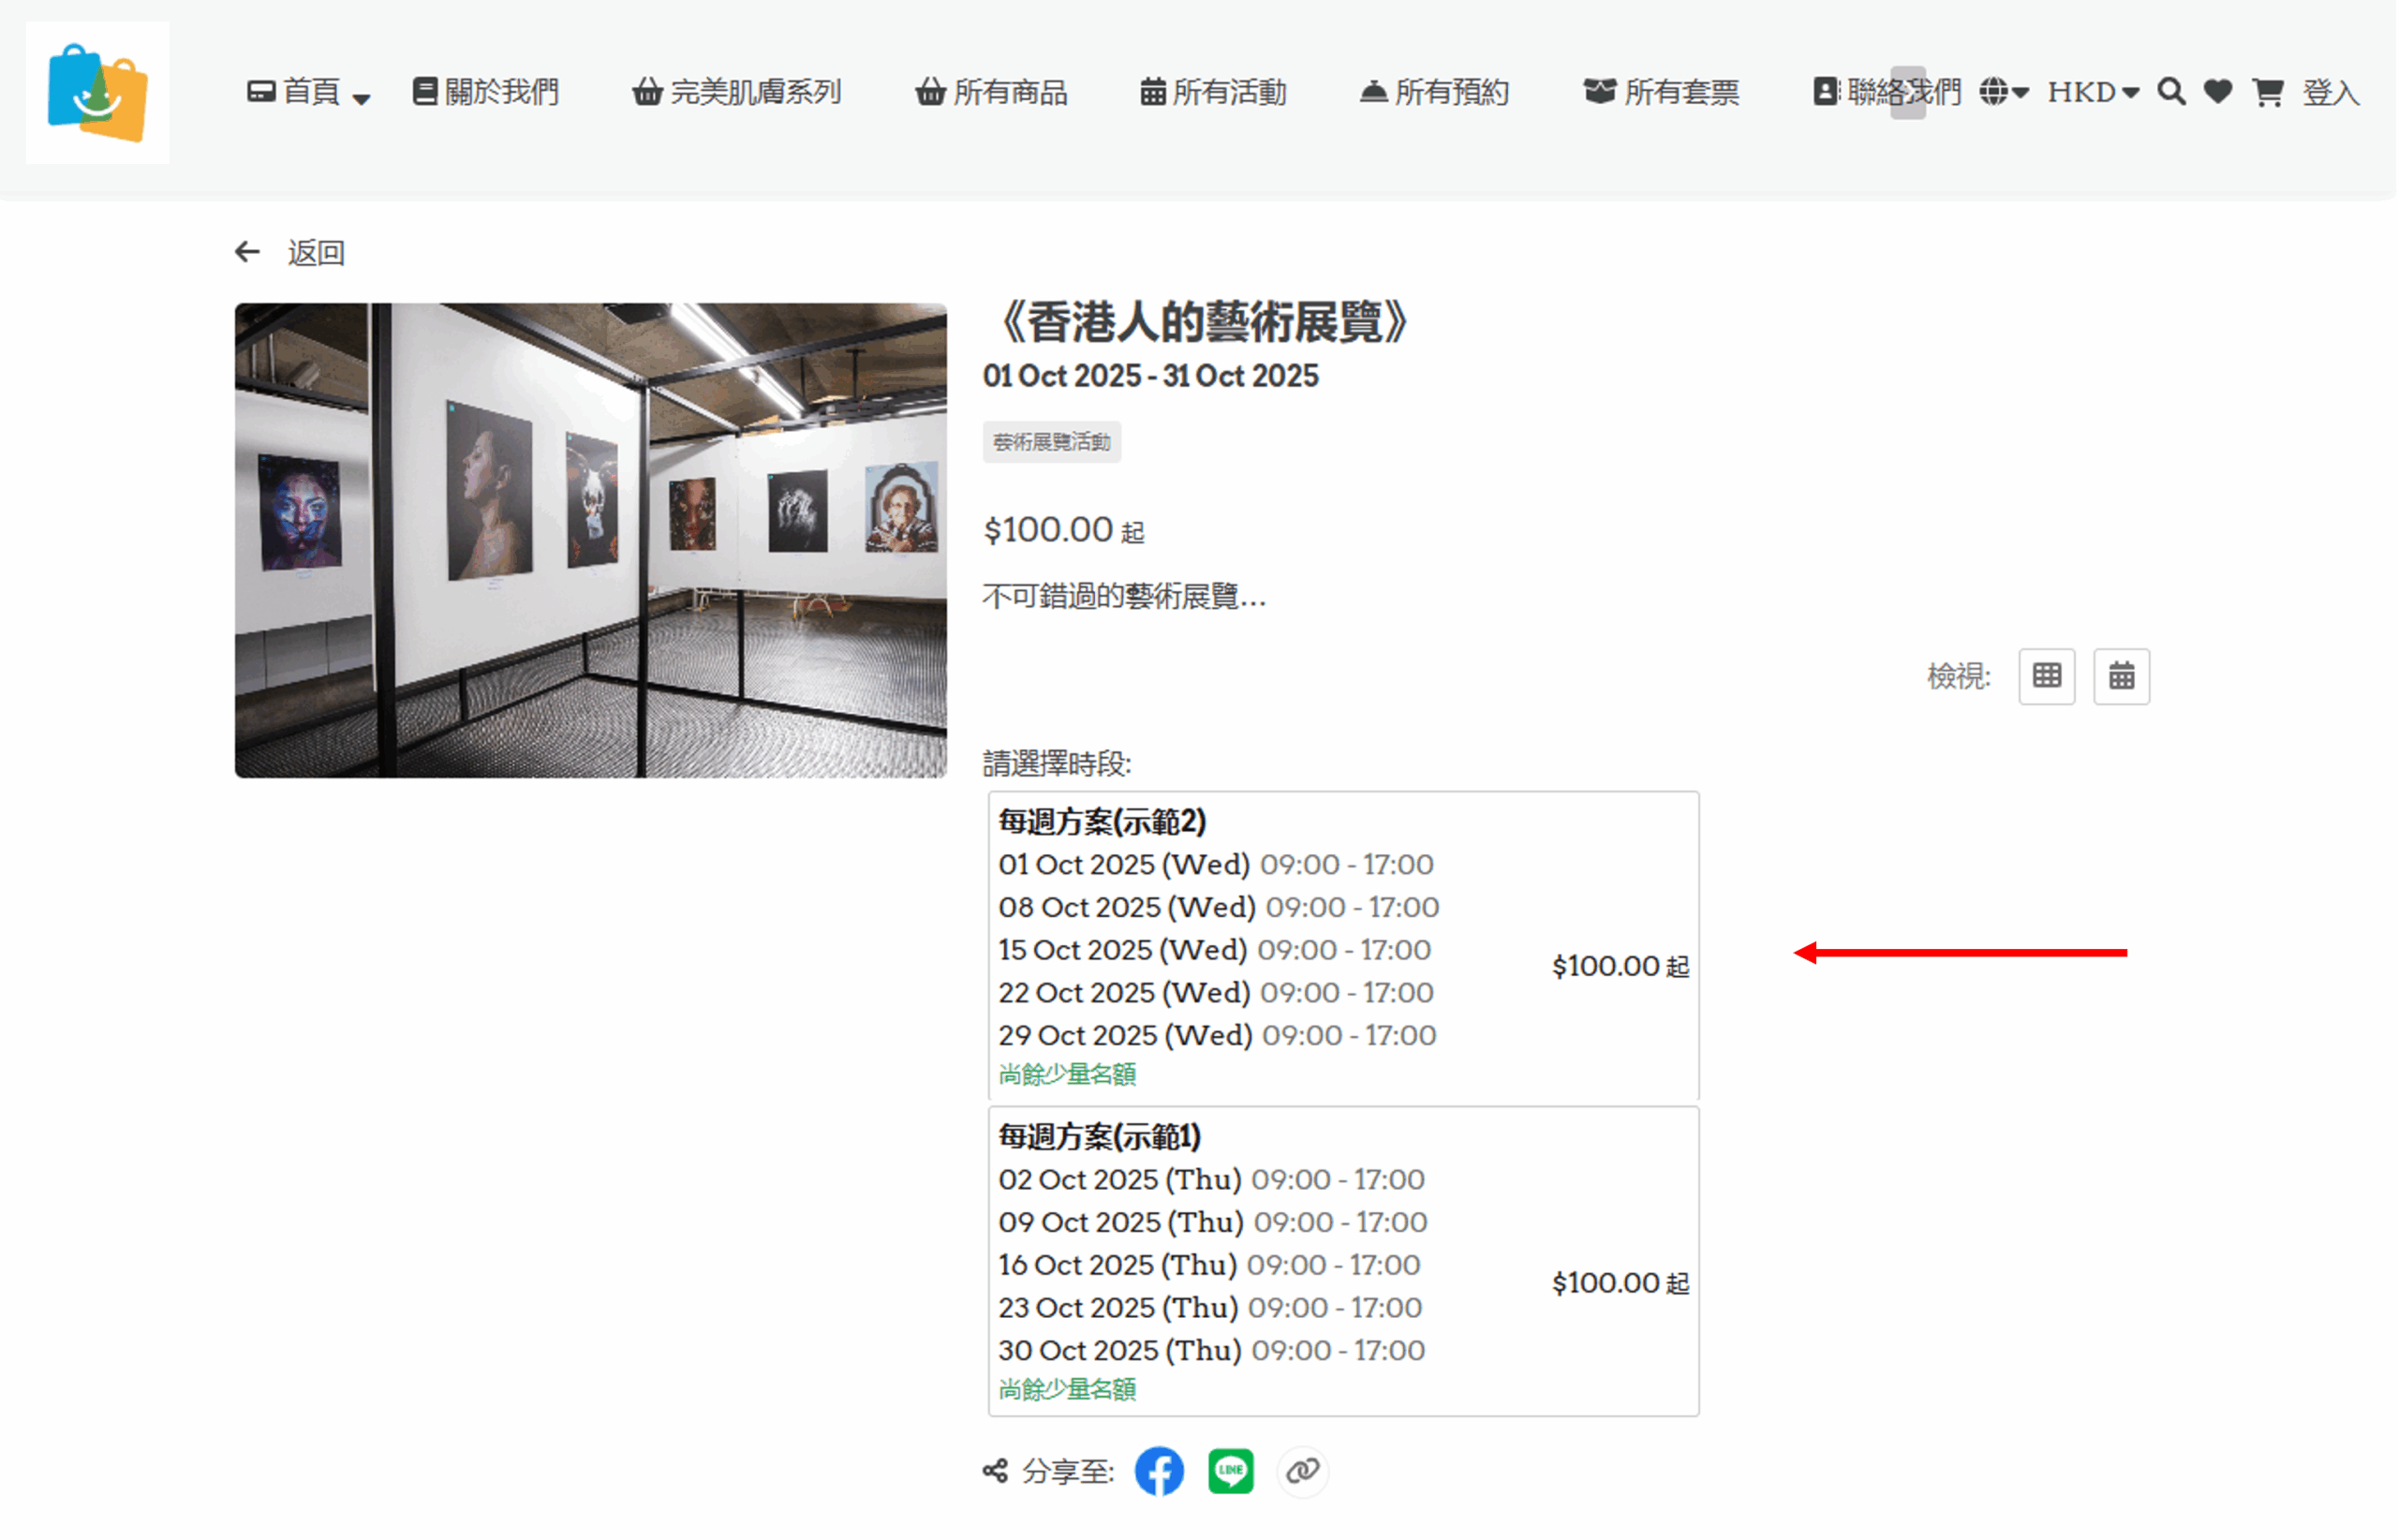Open the heart wishlist icon
The width and height of the screenshot is (2398, 1540).
click(2218, 92)
